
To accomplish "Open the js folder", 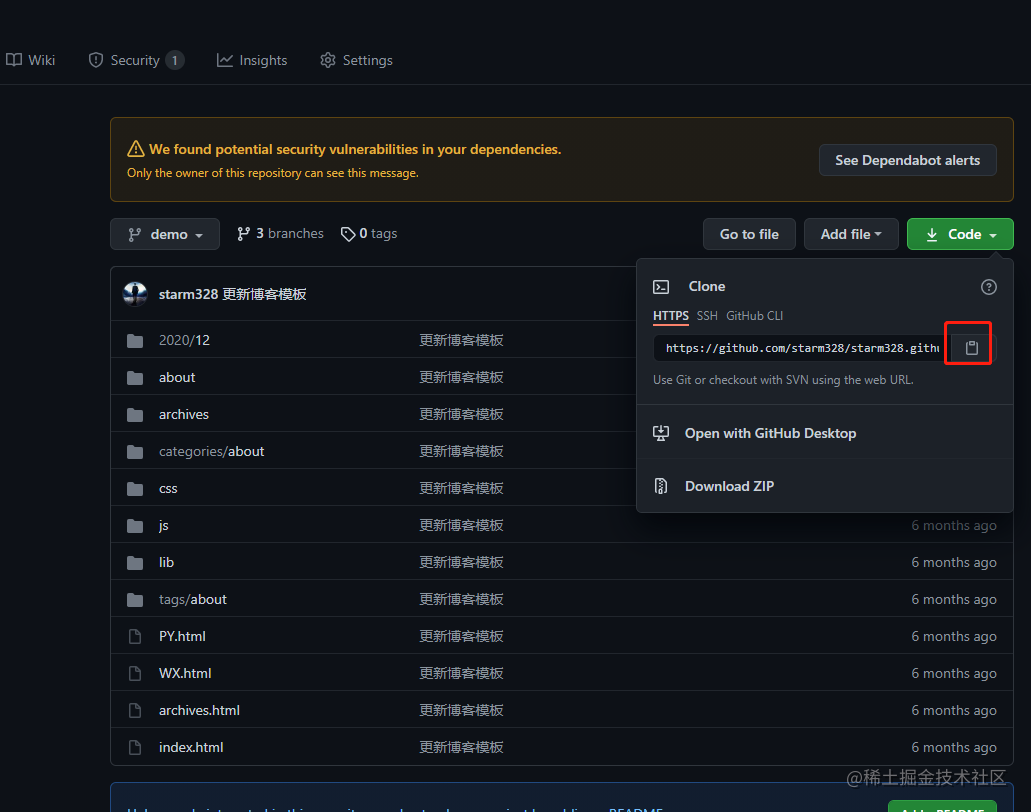I will pos(164,525).
